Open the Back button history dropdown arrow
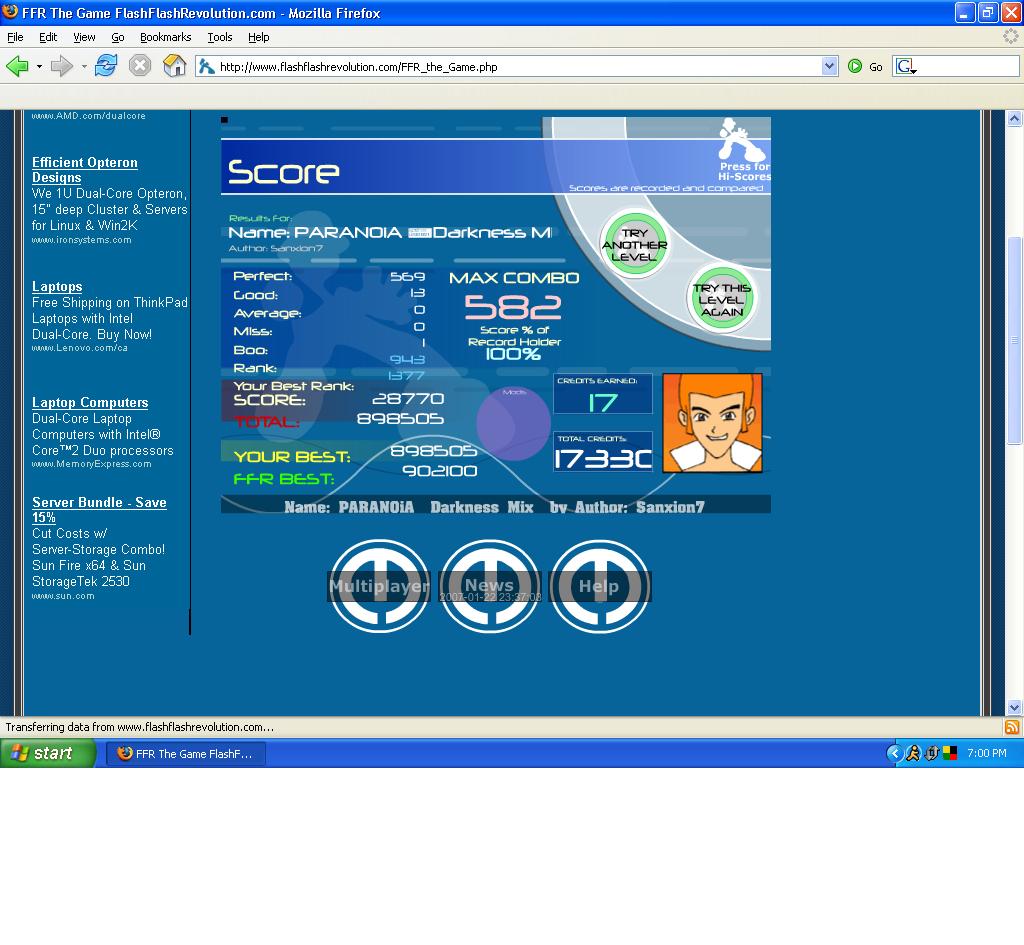 coord(39,67)
